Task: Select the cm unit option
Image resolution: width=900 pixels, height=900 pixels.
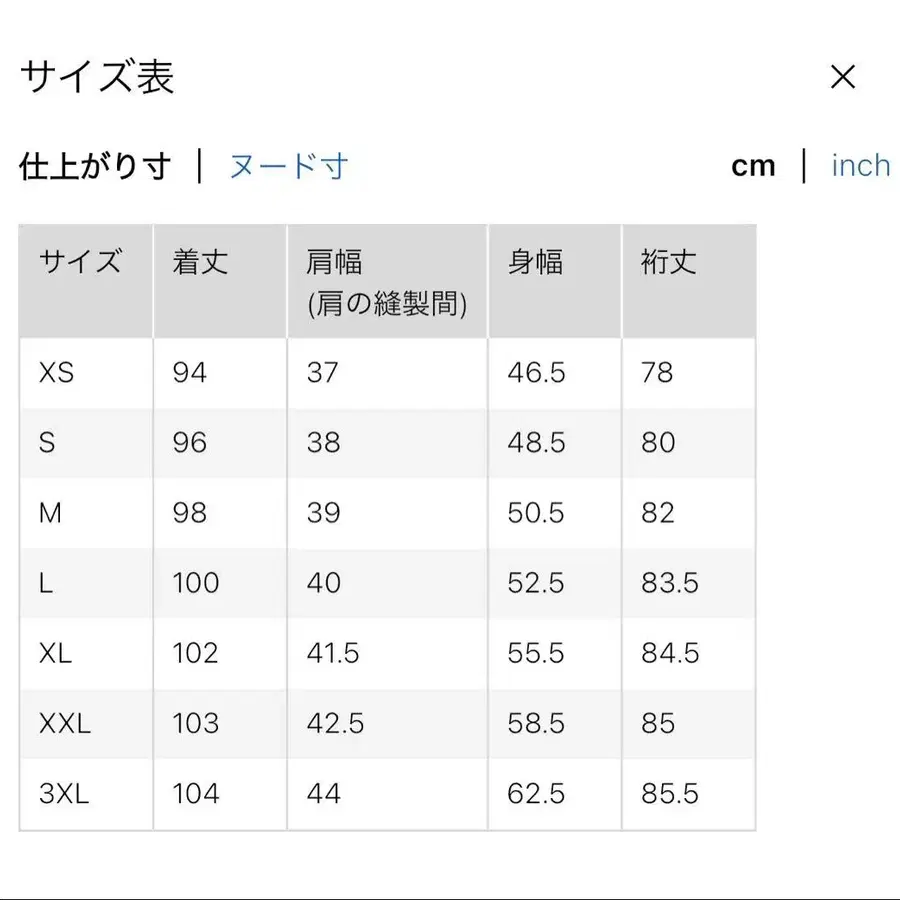Action: [x=754, y=165]
